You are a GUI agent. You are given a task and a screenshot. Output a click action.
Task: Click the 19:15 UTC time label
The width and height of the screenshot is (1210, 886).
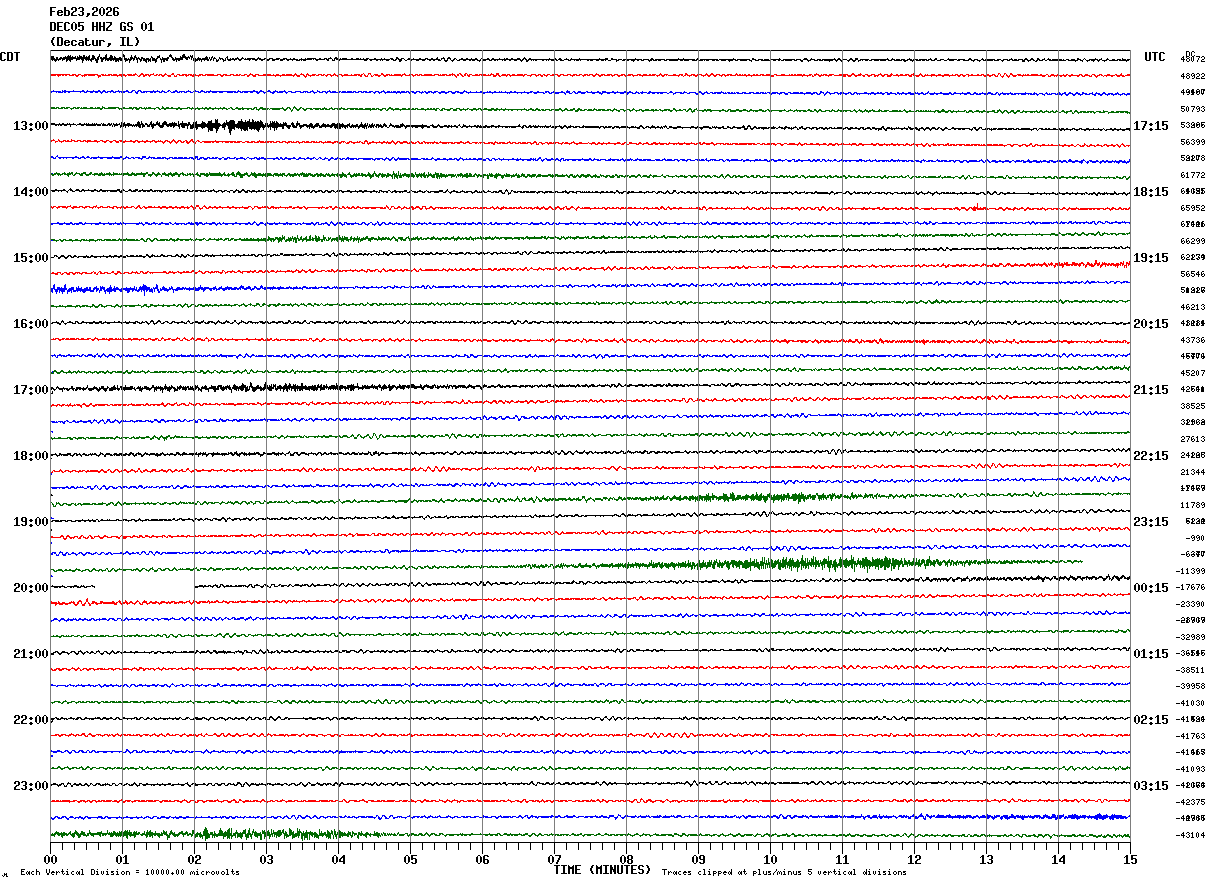coord(1151,258)
